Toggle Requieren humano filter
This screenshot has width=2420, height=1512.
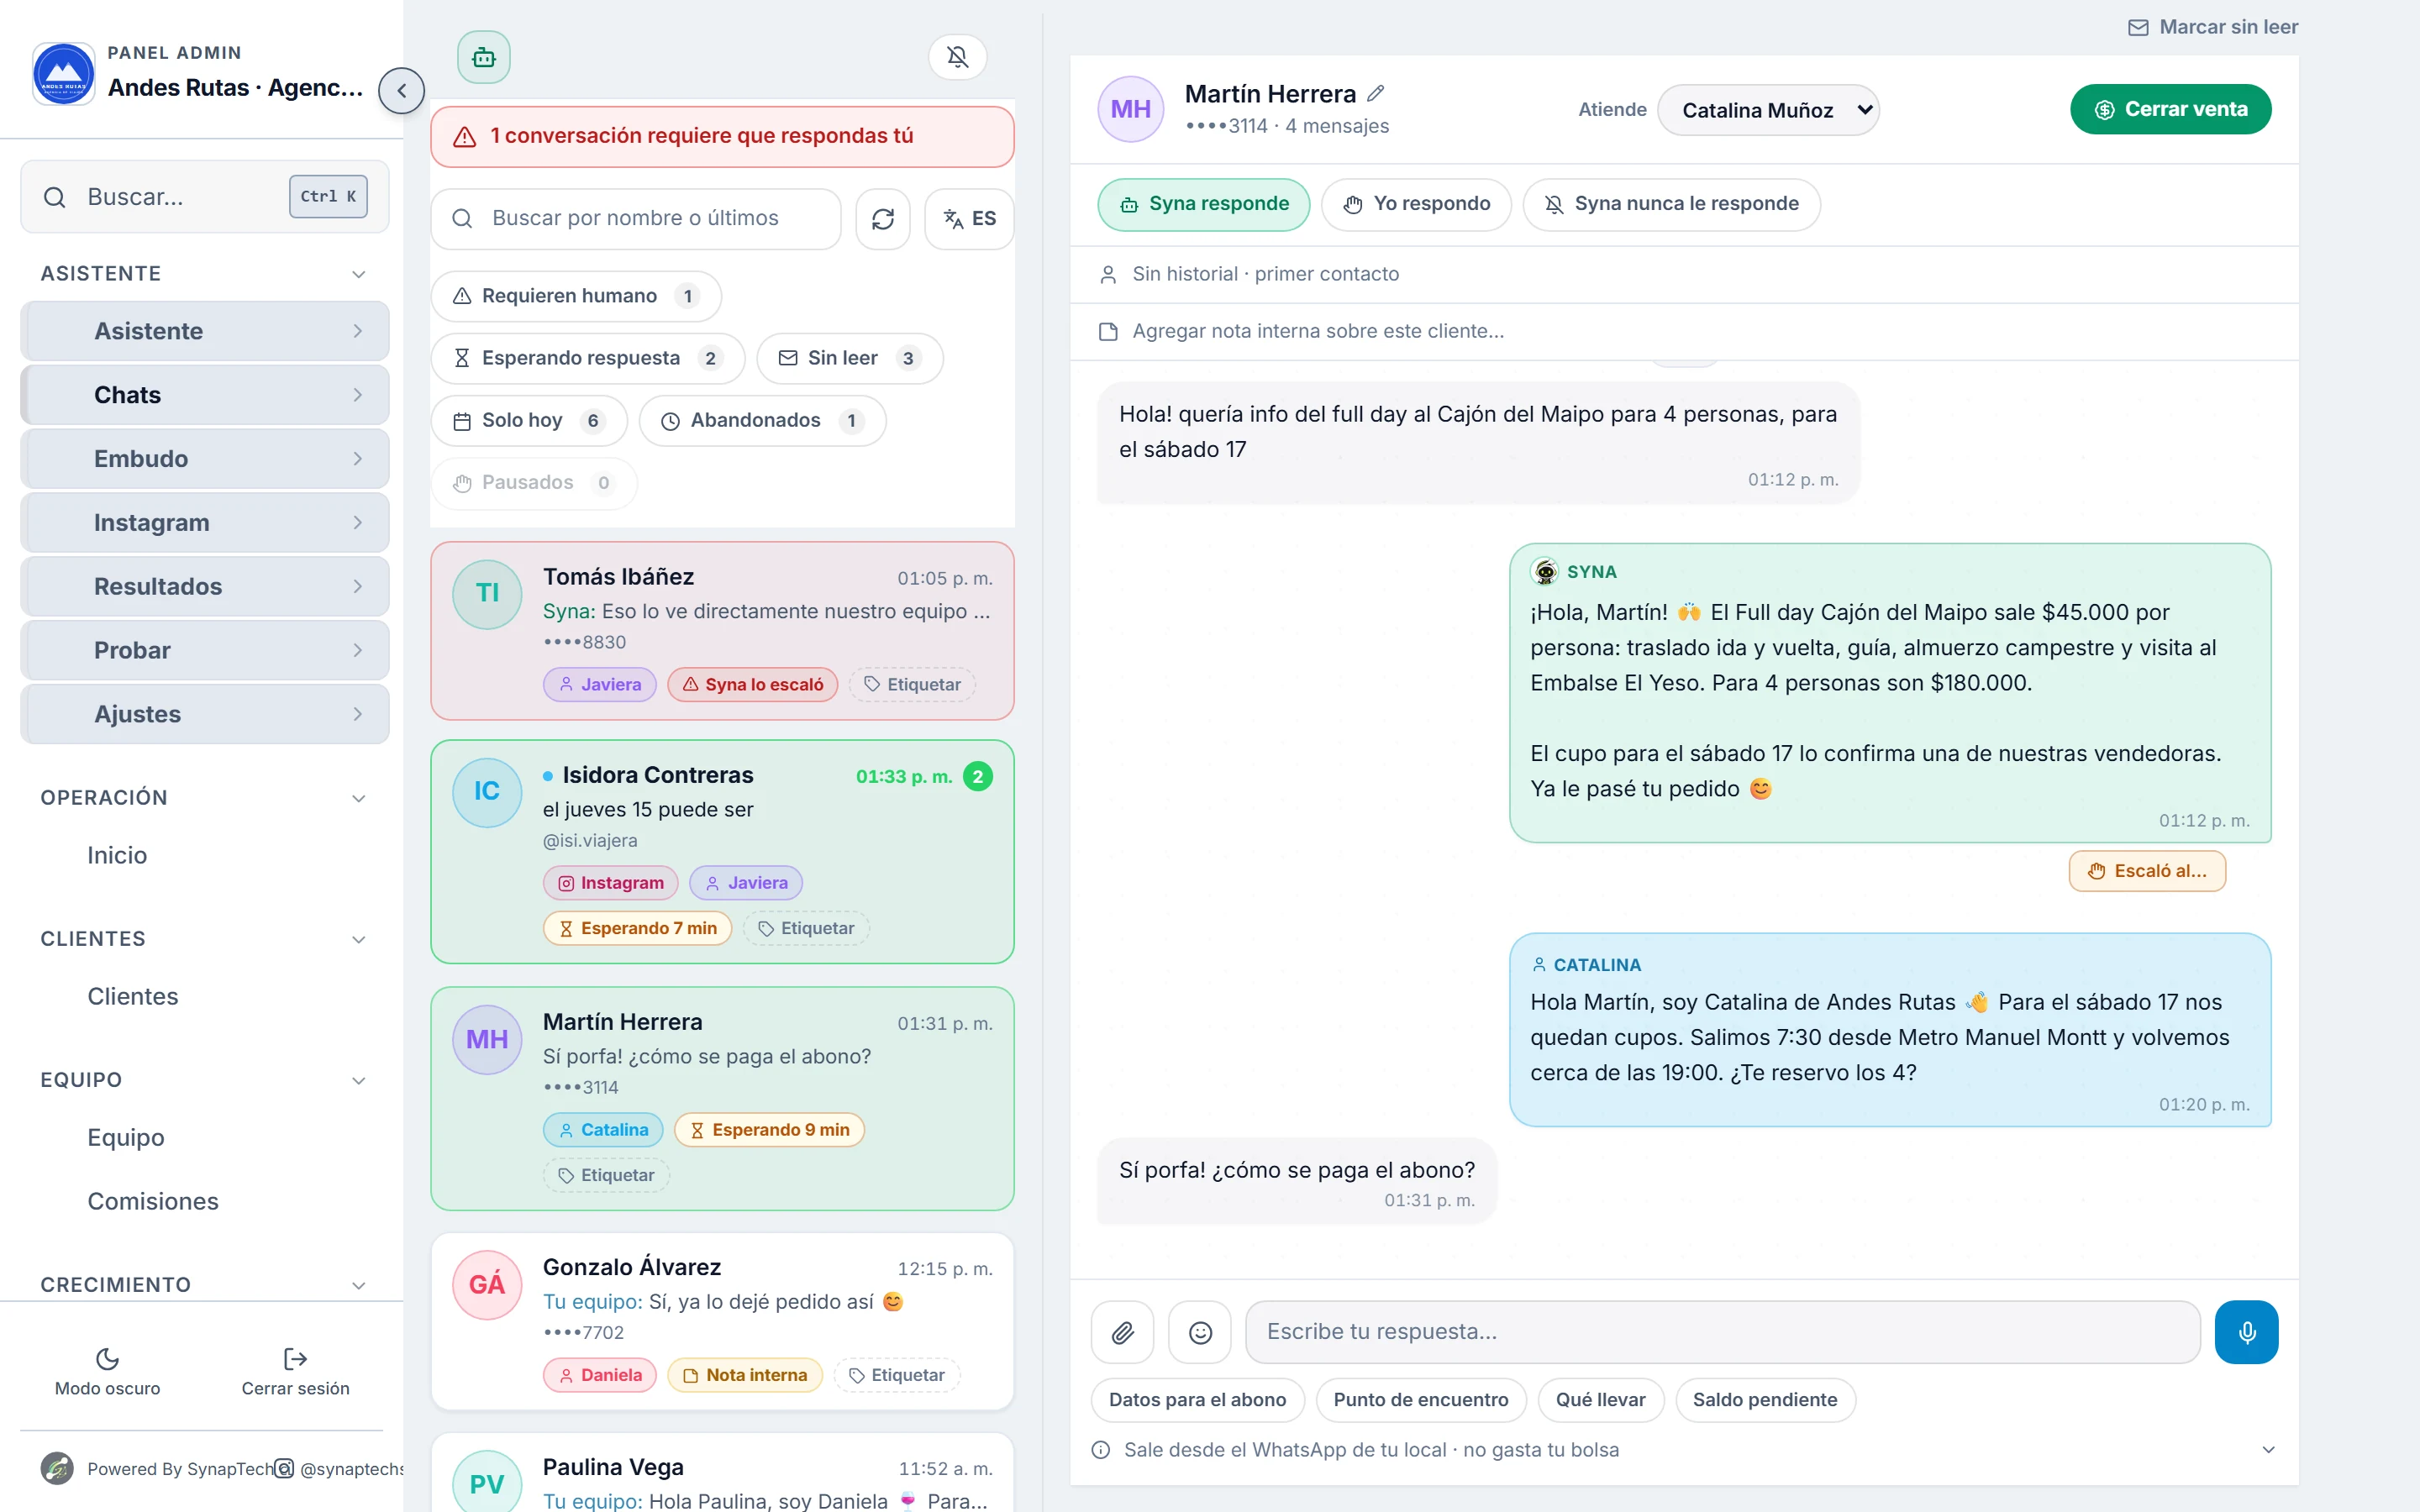[x=576, y=296]
